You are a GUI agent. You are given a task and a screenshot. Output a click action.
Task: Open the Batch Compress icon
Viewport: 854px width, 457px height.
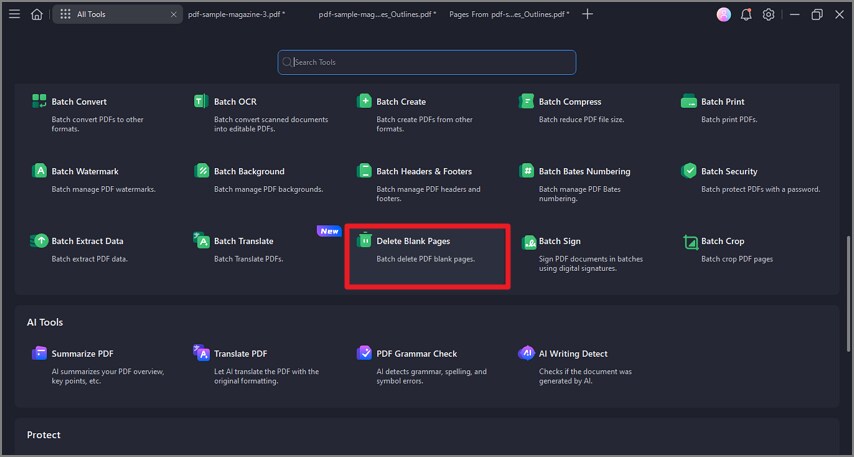[x=526, y=101]
